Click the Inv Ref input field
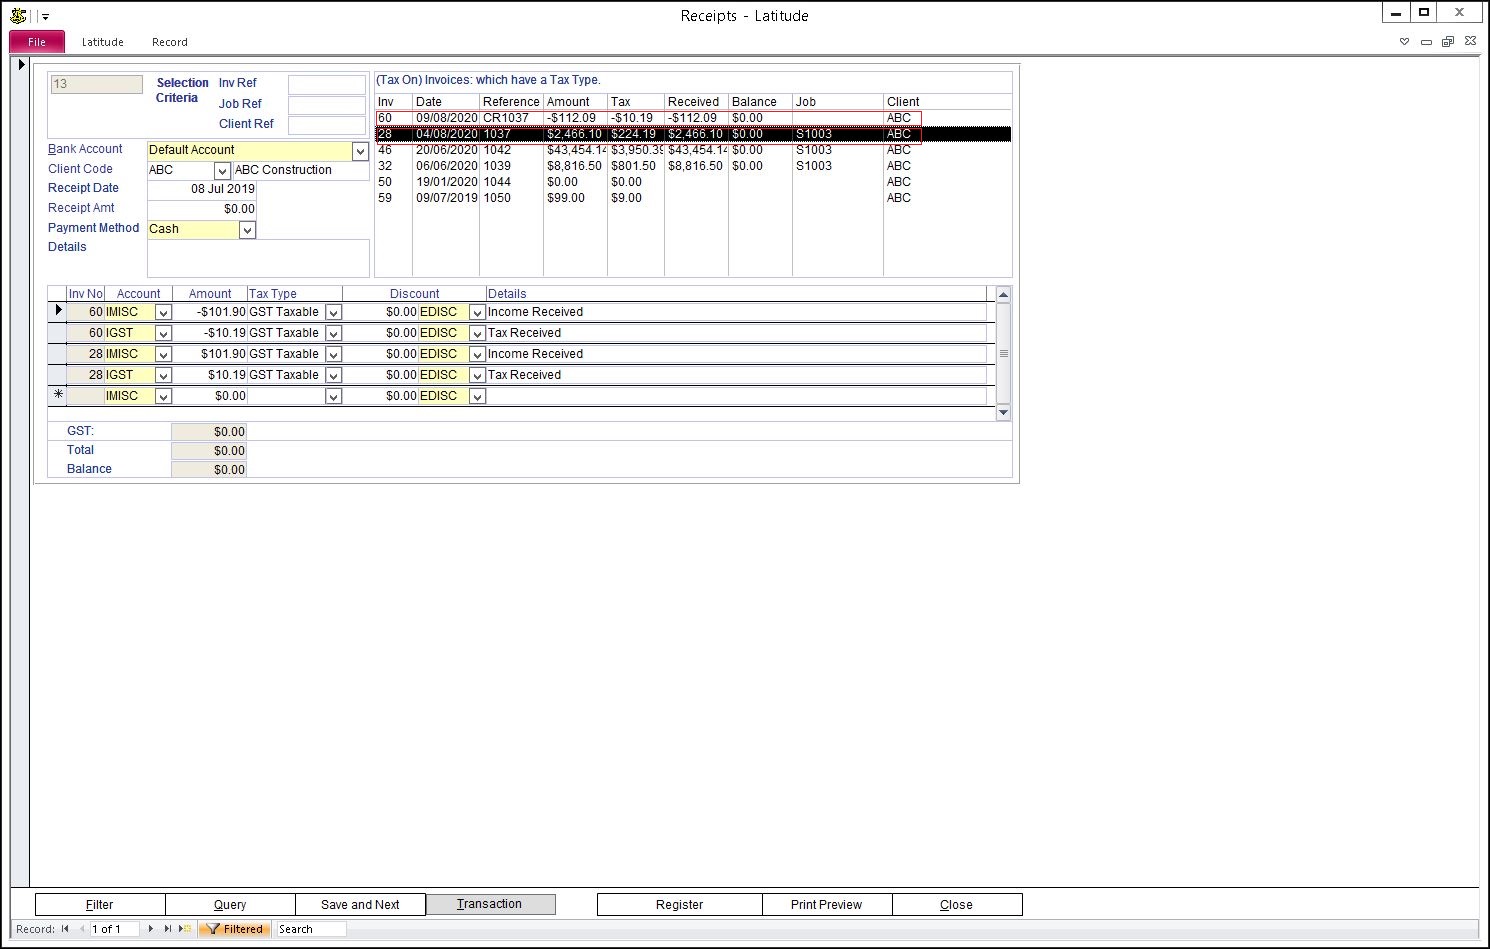This screenshot has width=1490, height=949. point(326,84)
